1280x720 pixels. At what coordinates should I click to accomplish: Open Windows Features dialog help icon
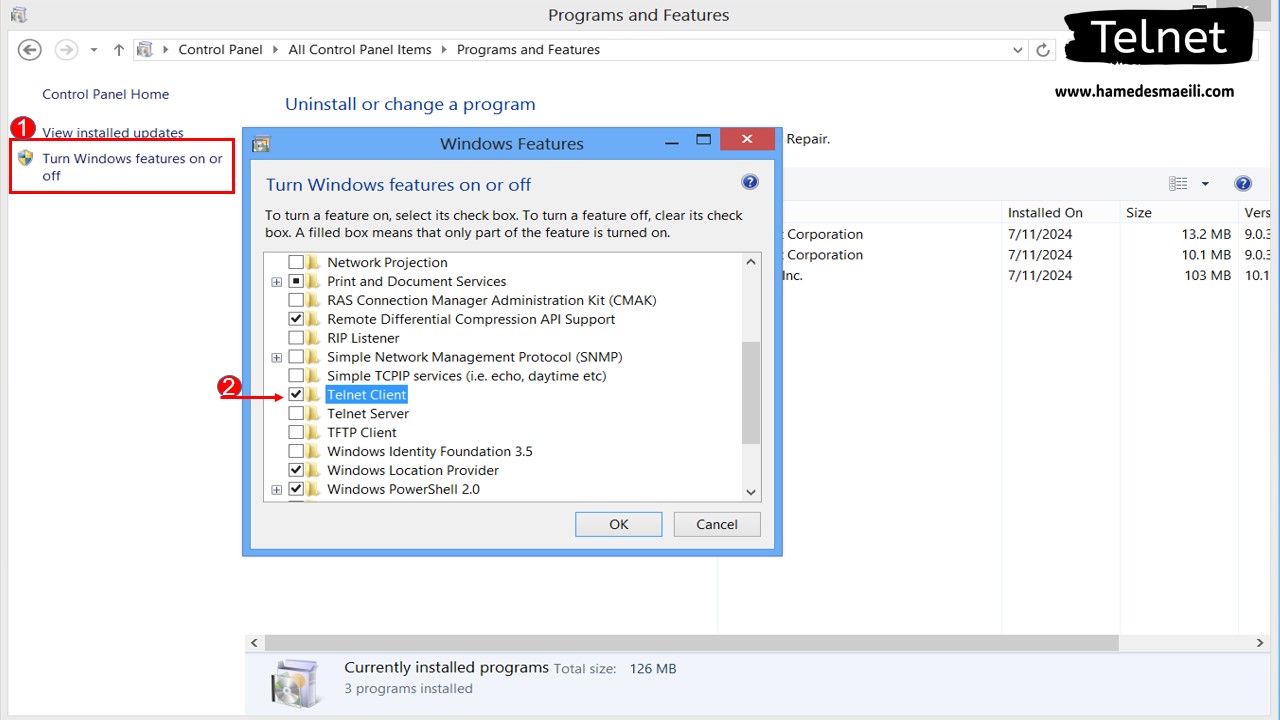coord(750,182)
